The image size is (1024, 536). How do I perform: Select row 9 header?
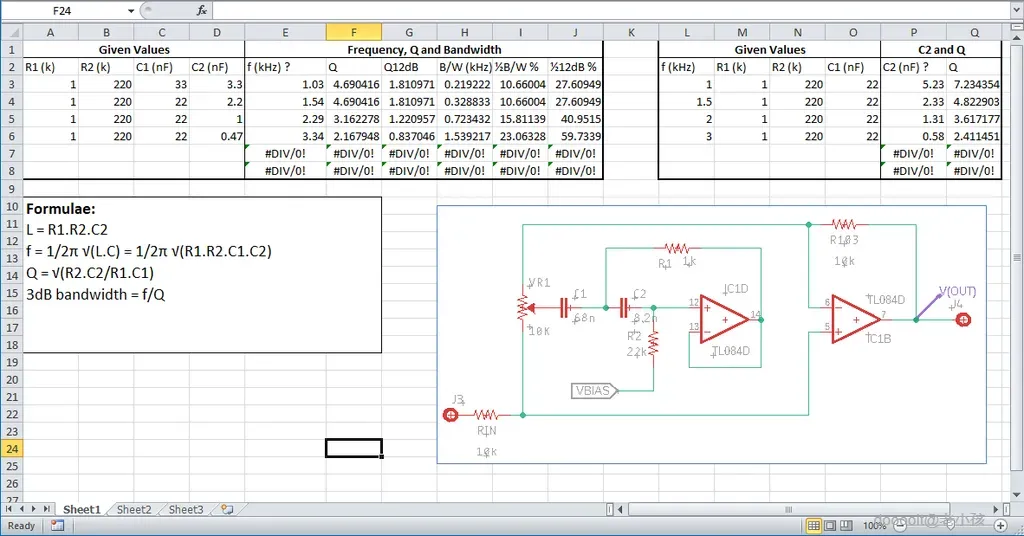[12, 189]
